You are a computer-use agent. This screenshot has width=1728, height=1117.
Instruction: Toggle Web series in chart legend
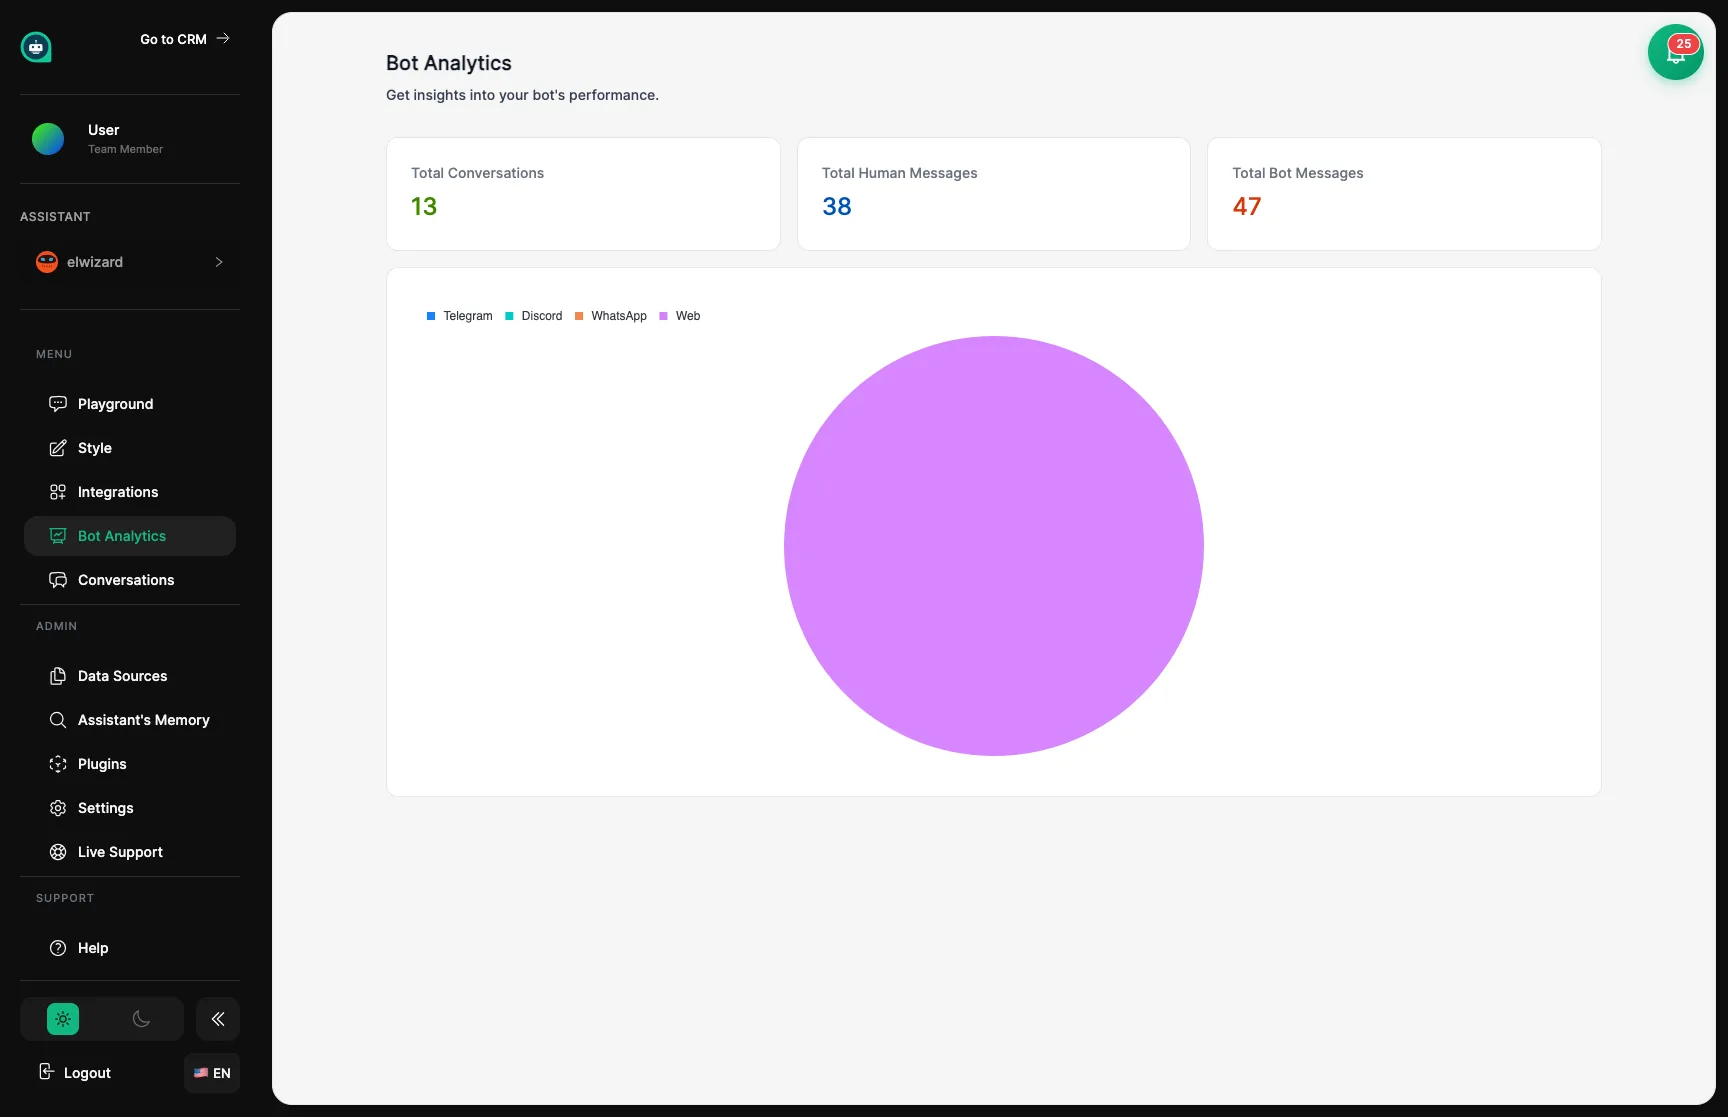pyautogui.click(x=680, y=316)
